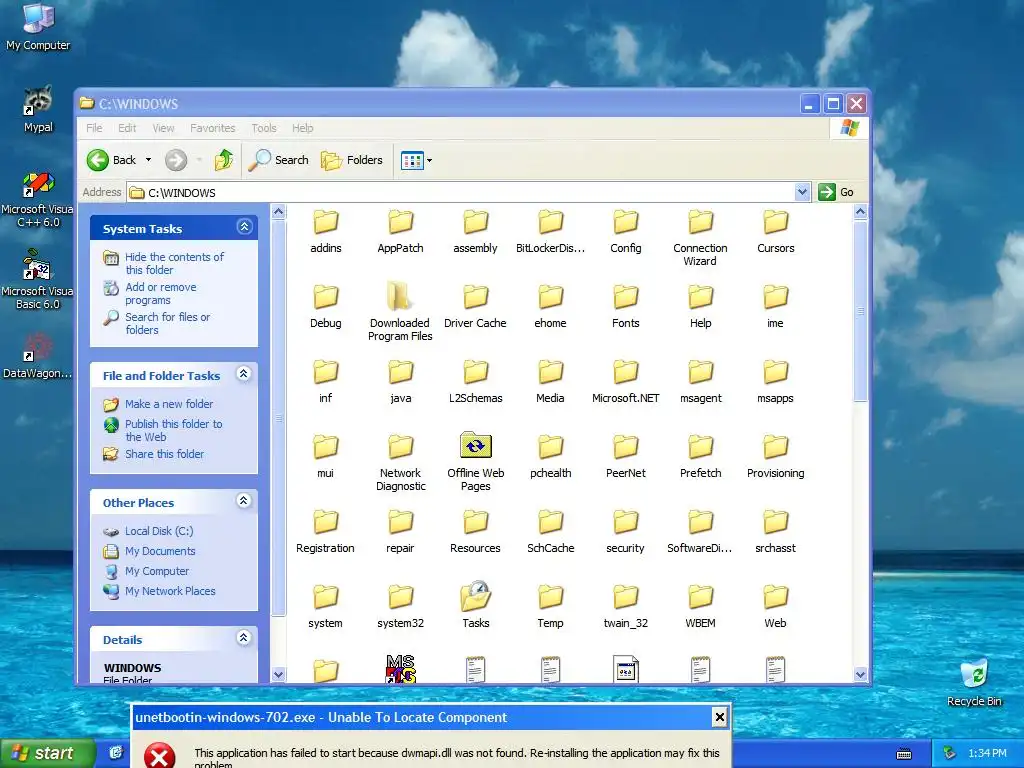Image resolution: width=1024 pixels, height=768 pixels.
Task: Click the Go button
Action: [x=837, y=192]
